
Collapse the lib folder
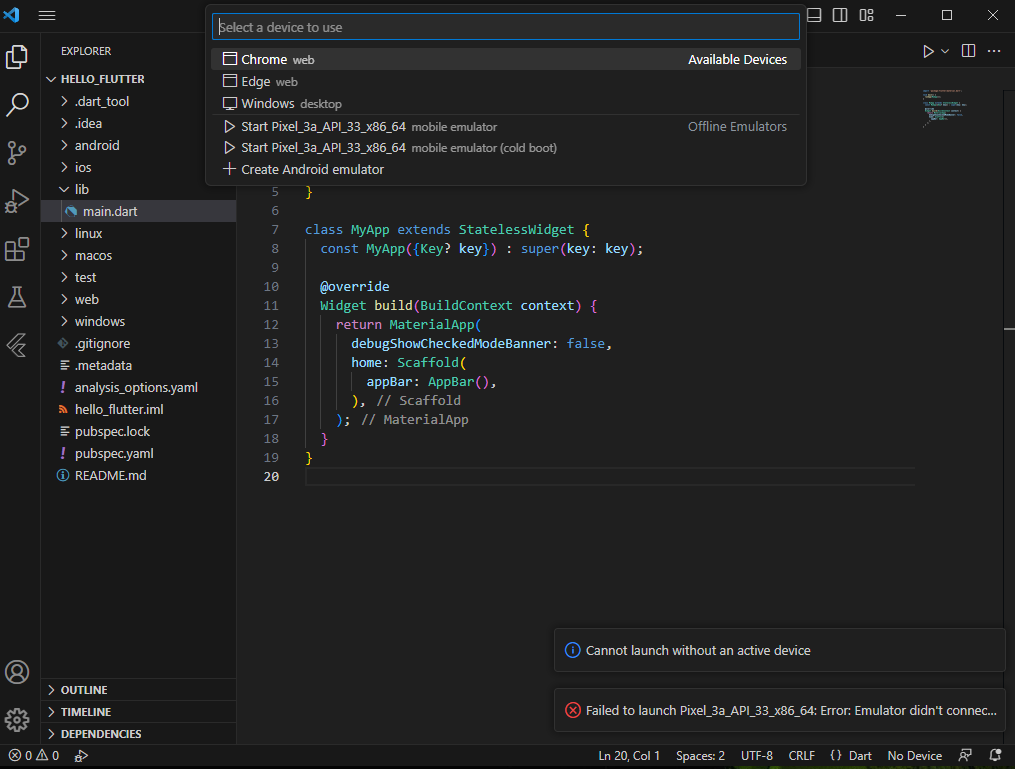(139, 189)
